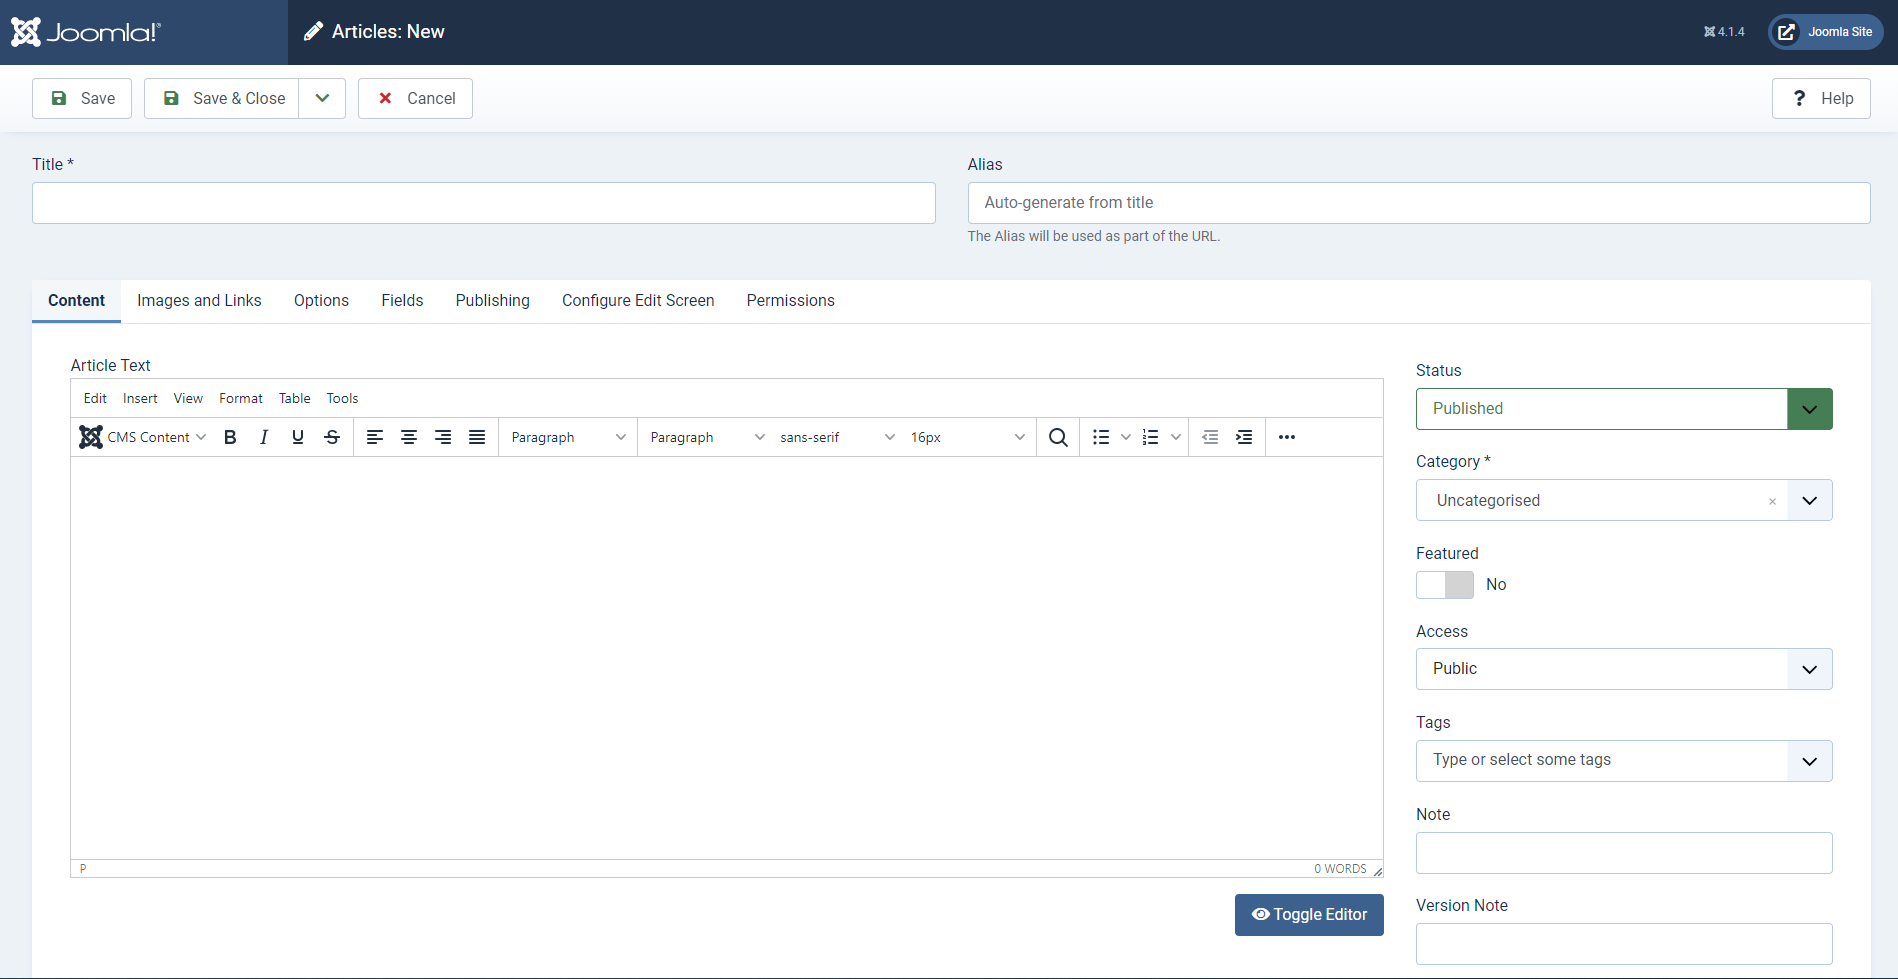Screen dimensions: 1898x979
Task: Open the sans-serif font family dropdown
Action: [837, 437]
